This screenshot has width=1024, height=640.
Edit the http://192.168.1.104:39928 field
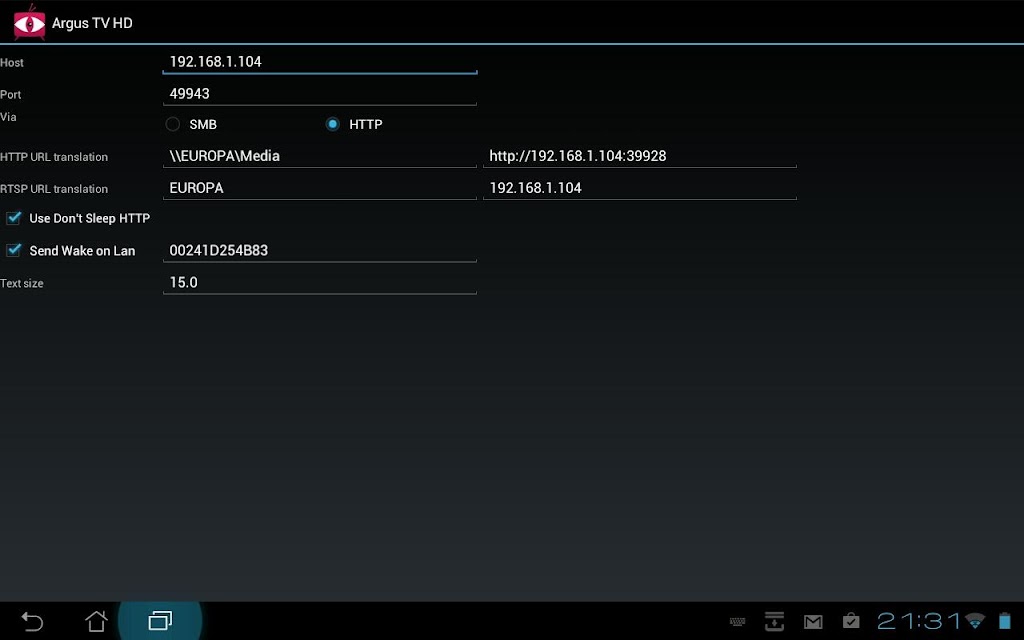click(639, 156)
